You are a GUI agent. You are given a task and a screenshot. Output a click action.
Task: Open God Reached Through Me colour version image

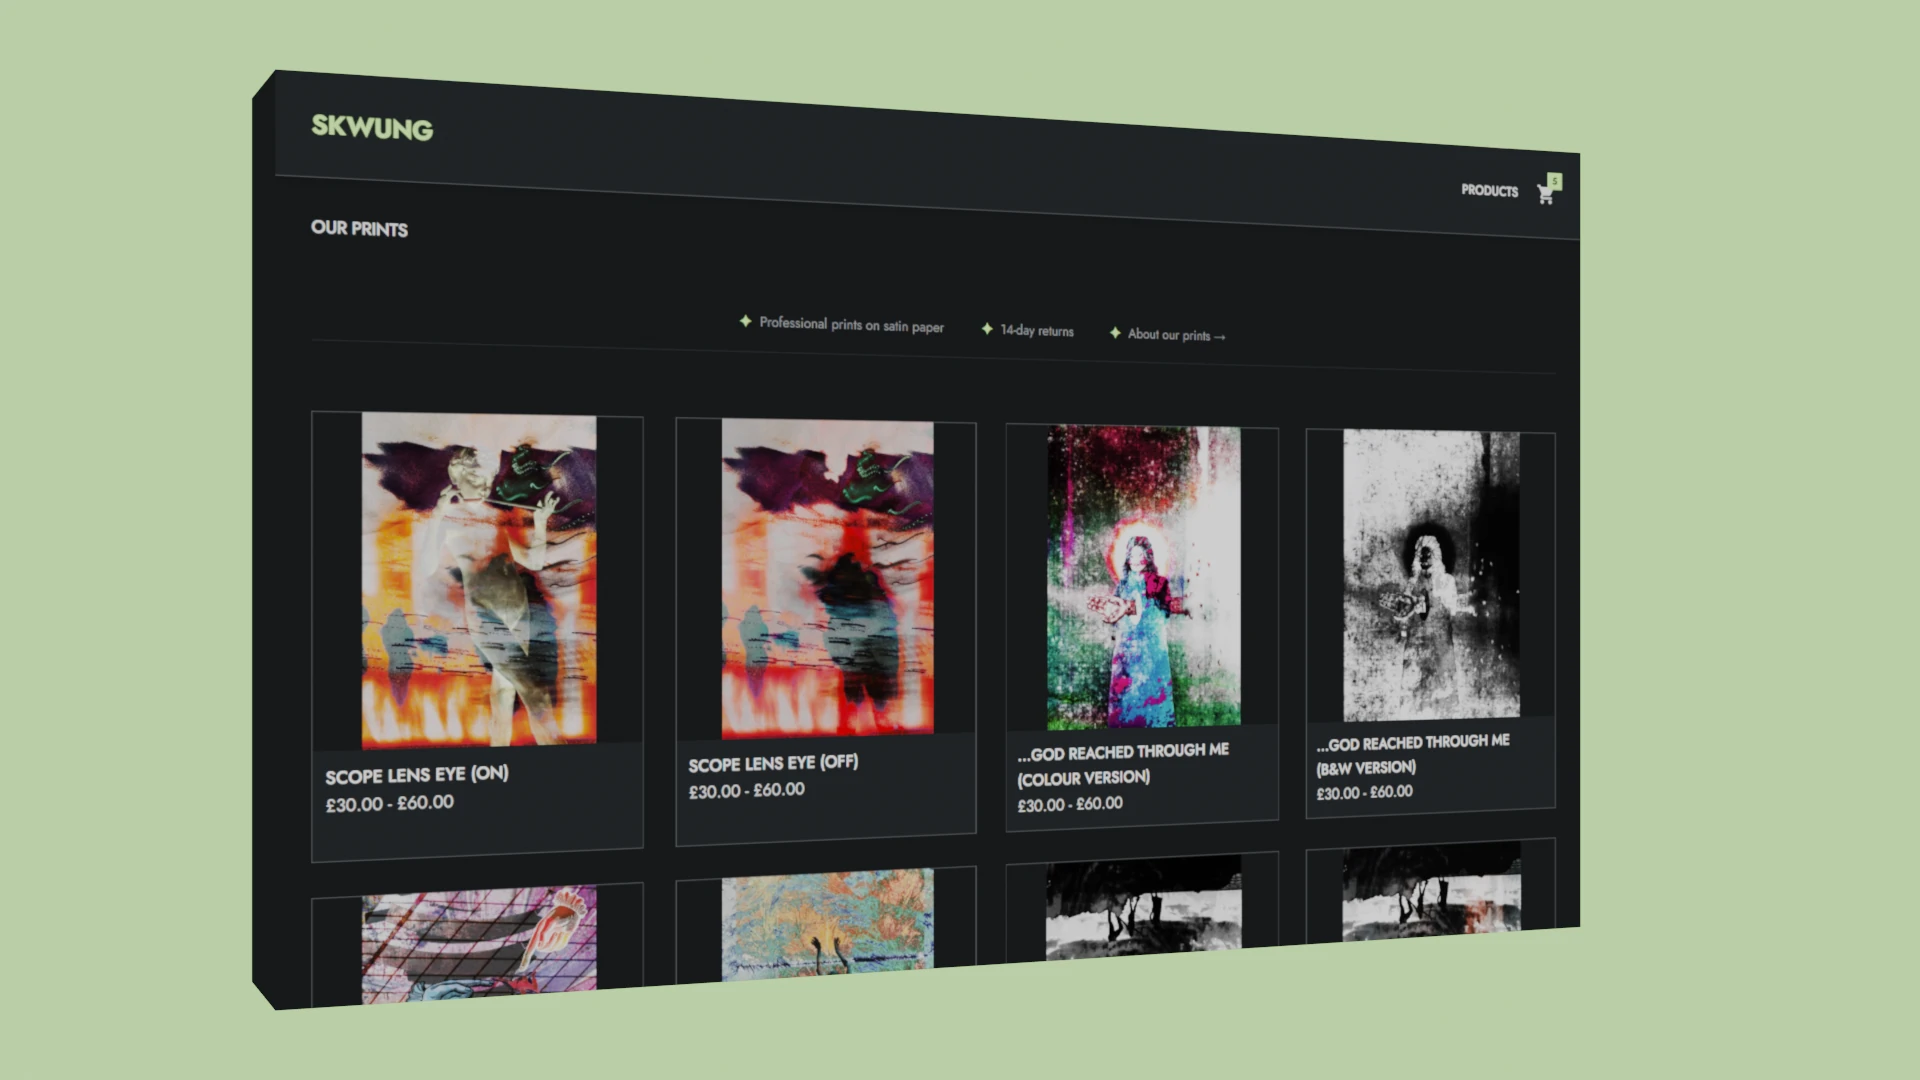(x=1144, y=577)
